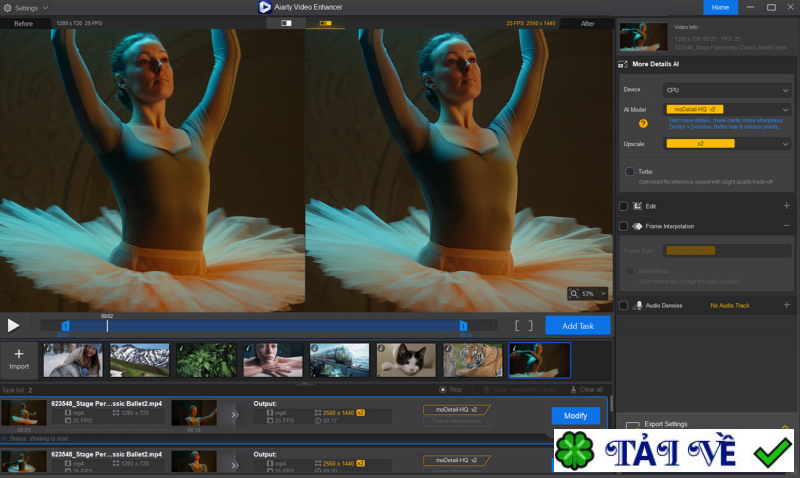The width and height of the screenshot is (800, 478).
Task: Check the Audio Denoise checkbox
Action: 624,305
